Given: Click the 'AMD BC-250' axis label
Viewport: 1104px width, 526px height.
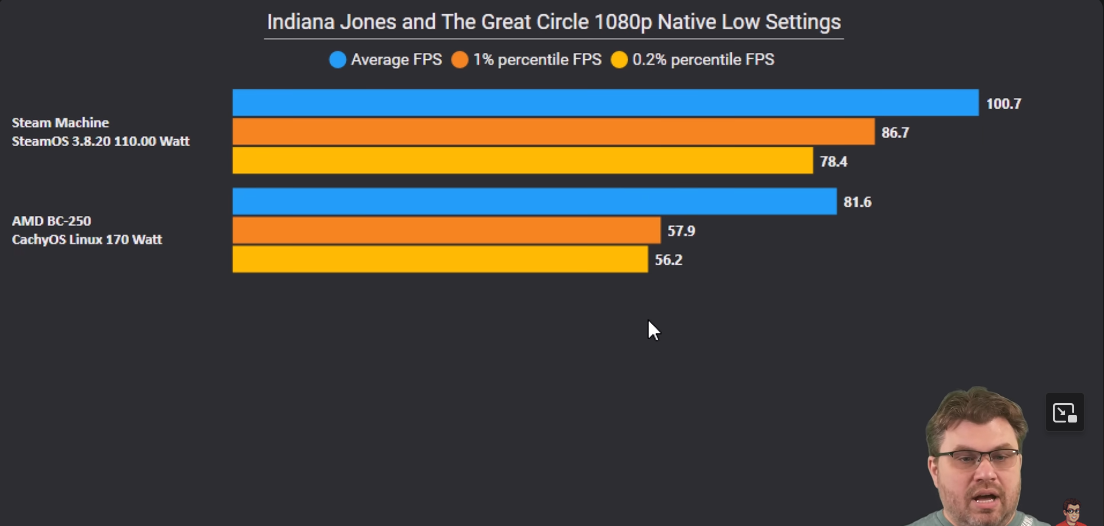Looking at the screenshot, I should 51,221.
